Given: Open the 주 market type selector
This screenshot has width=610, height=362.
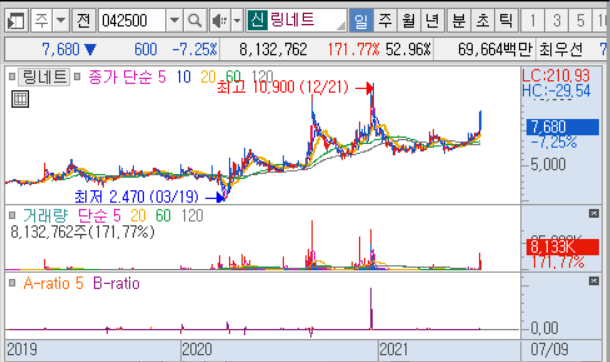Looking at the screenshot, I should point(41,21).
